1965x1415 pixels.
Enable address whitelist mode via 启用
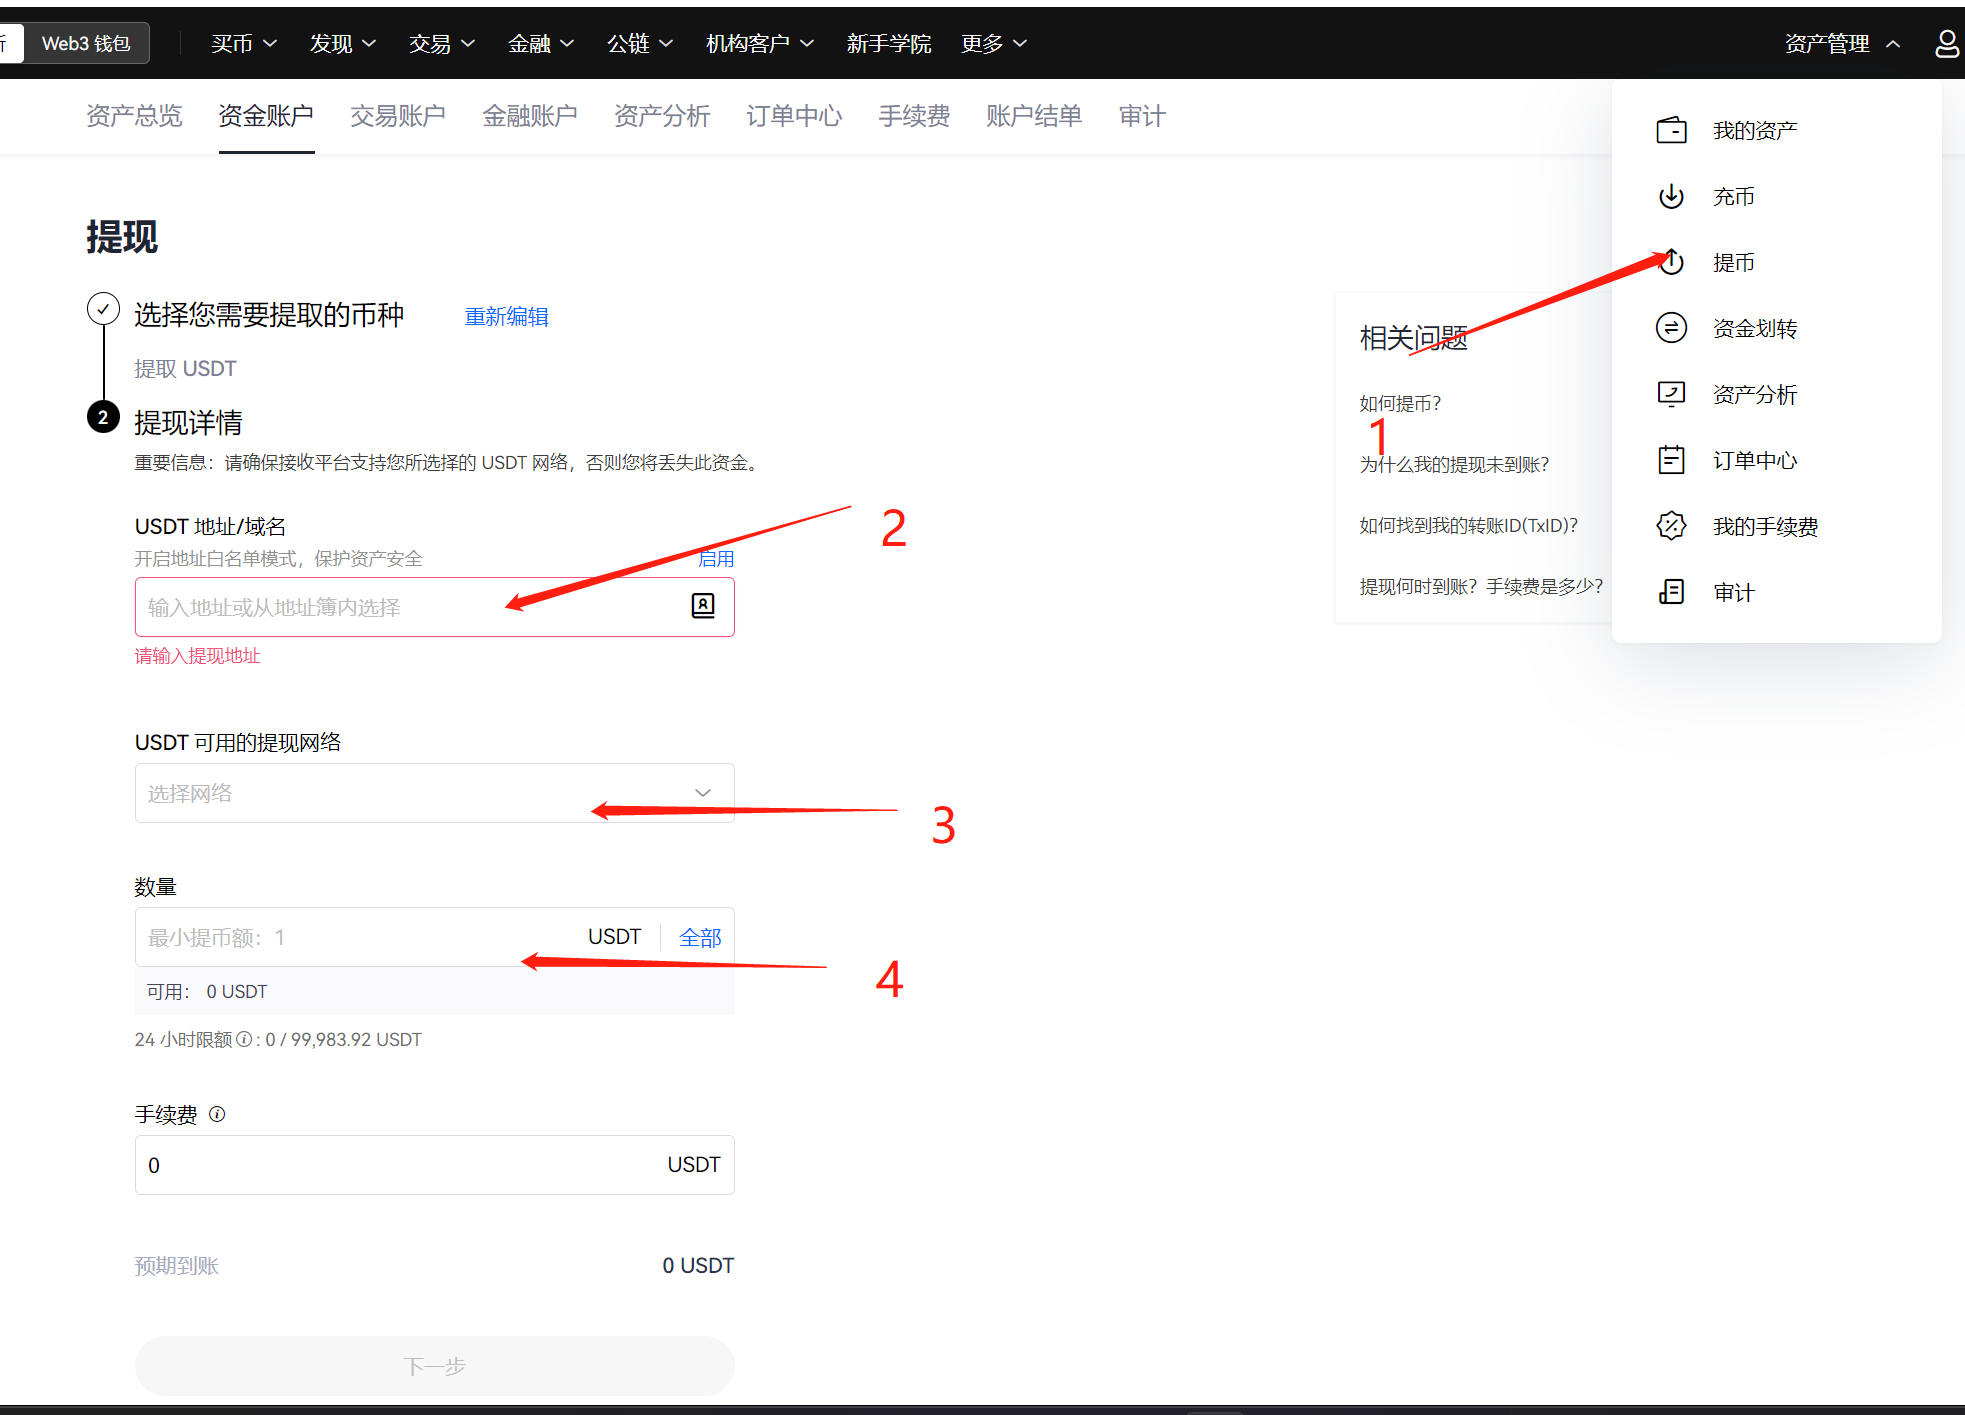(716, 559)
